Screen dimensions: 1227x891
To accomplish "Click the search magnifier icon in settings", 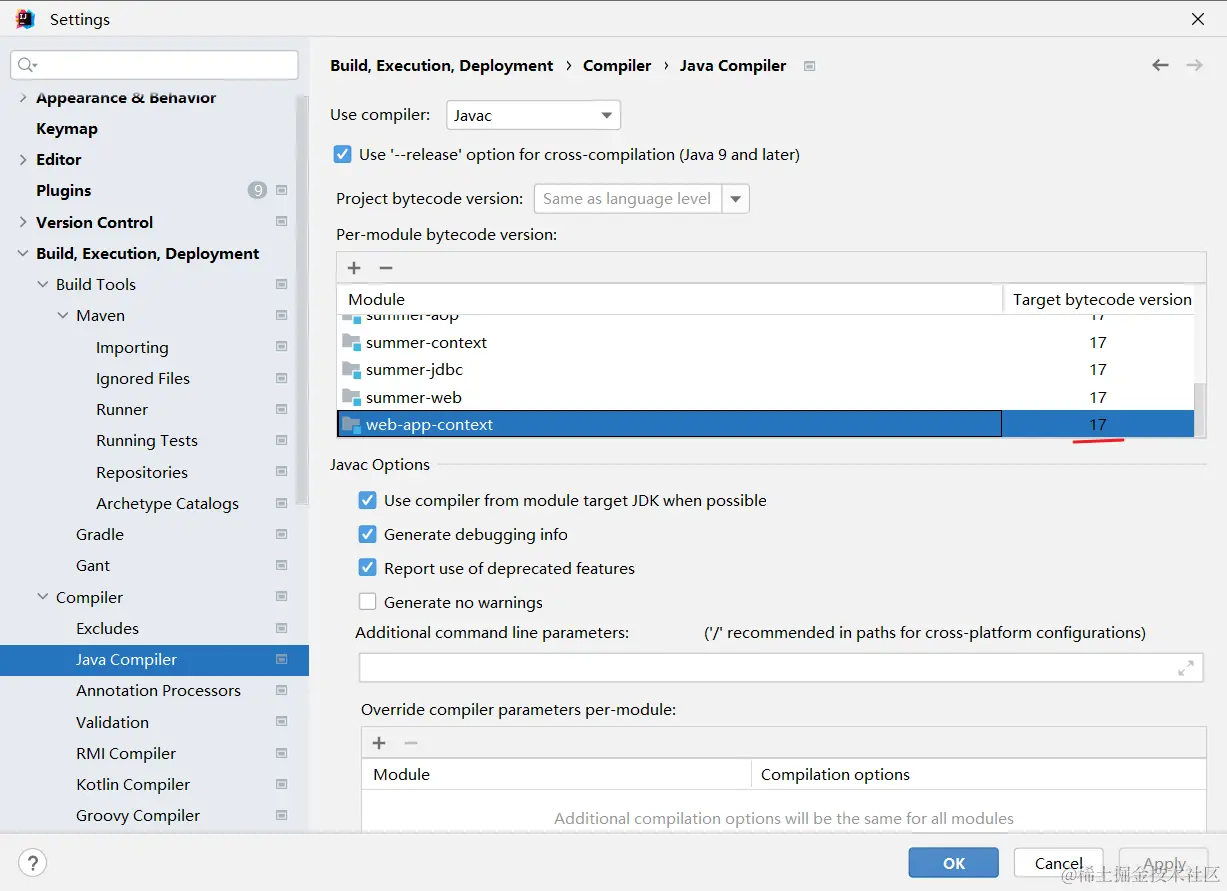I will (26, 65).
